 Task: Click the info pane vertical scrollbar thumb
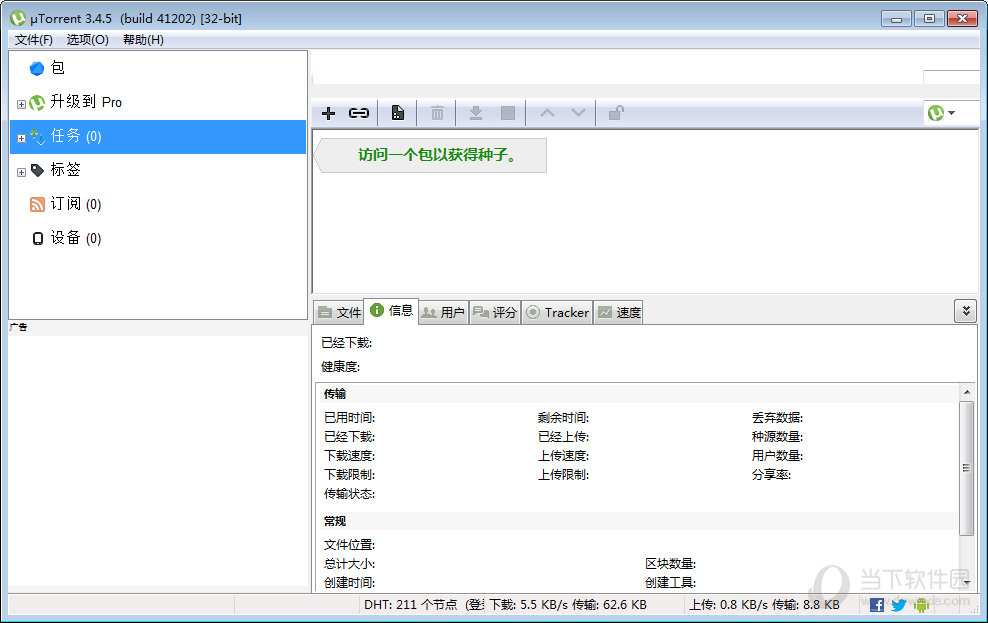(x=967, y=468)
